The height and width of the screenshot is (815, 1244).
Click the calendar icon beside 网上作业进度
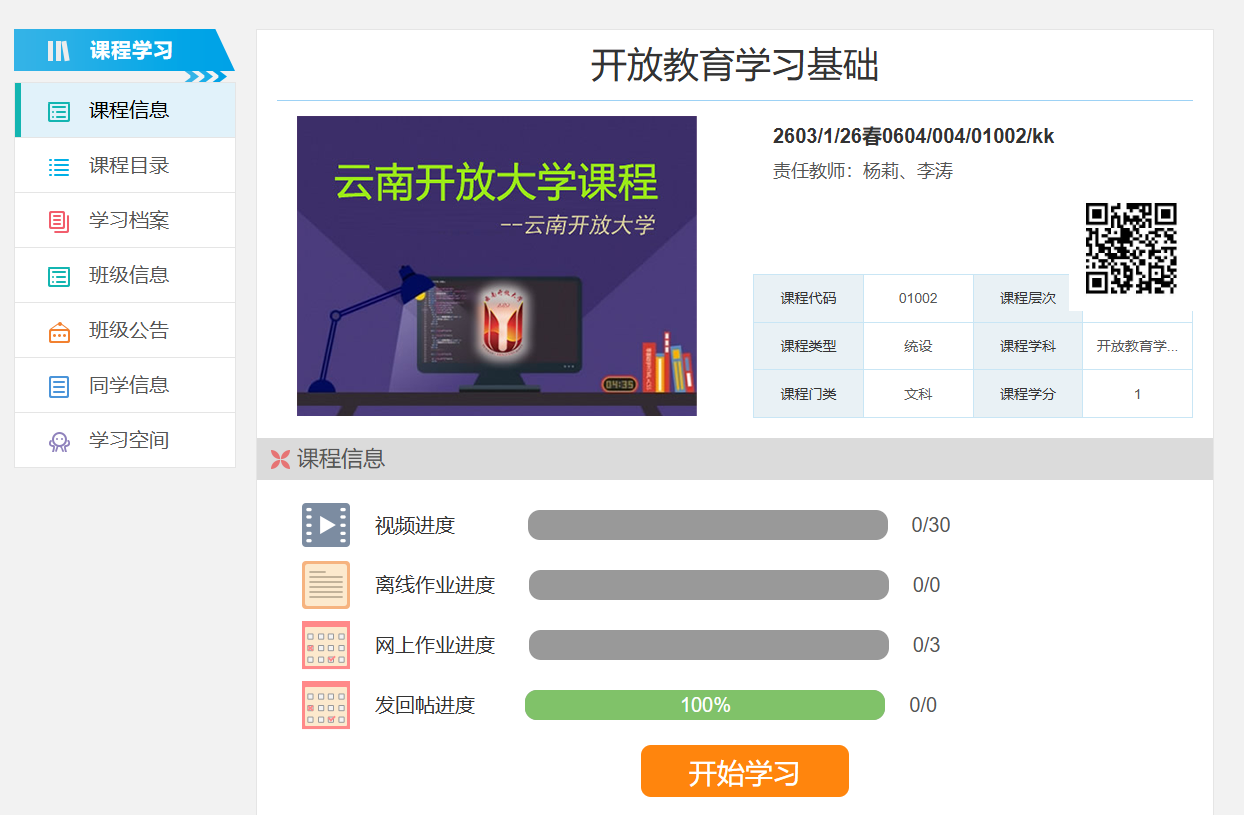[326, 645]
